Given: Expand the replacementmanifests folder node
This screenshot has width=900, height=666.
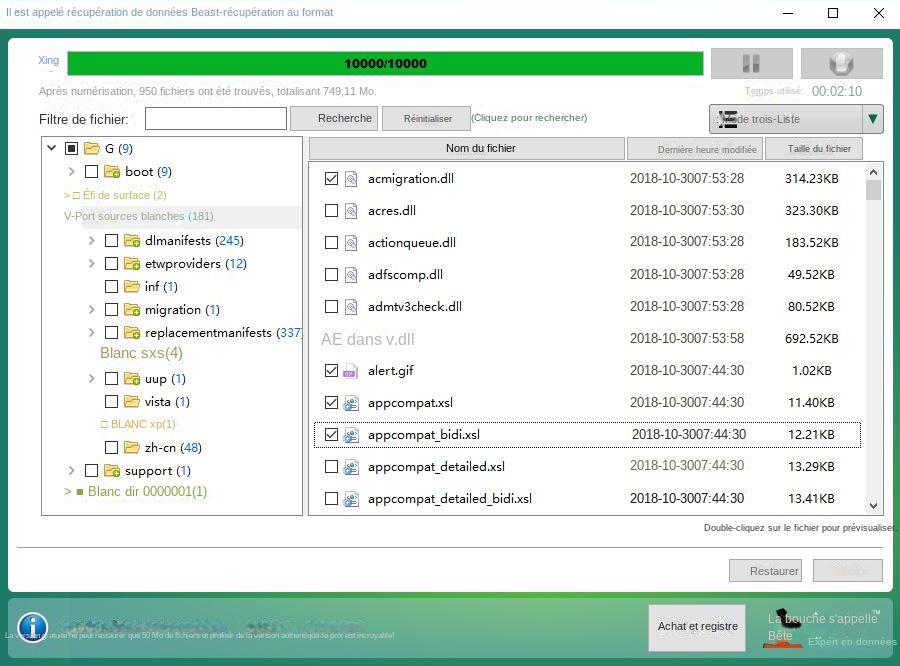Looking at the screenshot, I should [91, 332].
